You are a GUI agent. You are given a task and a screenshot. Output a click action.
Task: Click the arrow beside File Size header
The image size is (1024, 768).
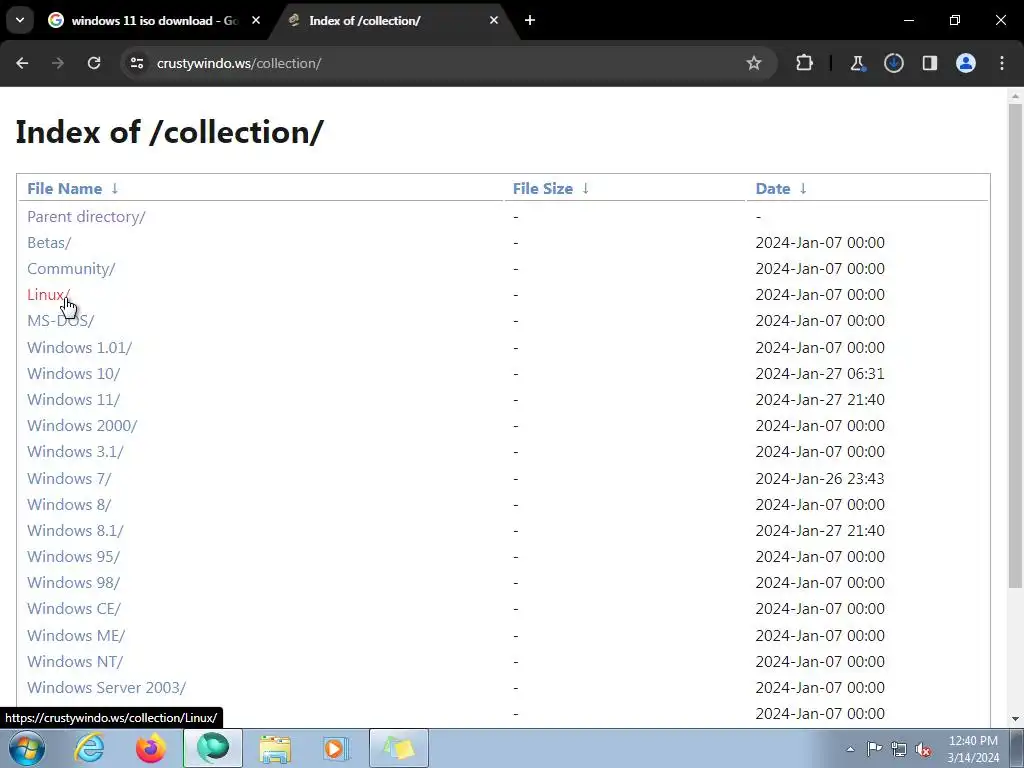click(586, 189)
